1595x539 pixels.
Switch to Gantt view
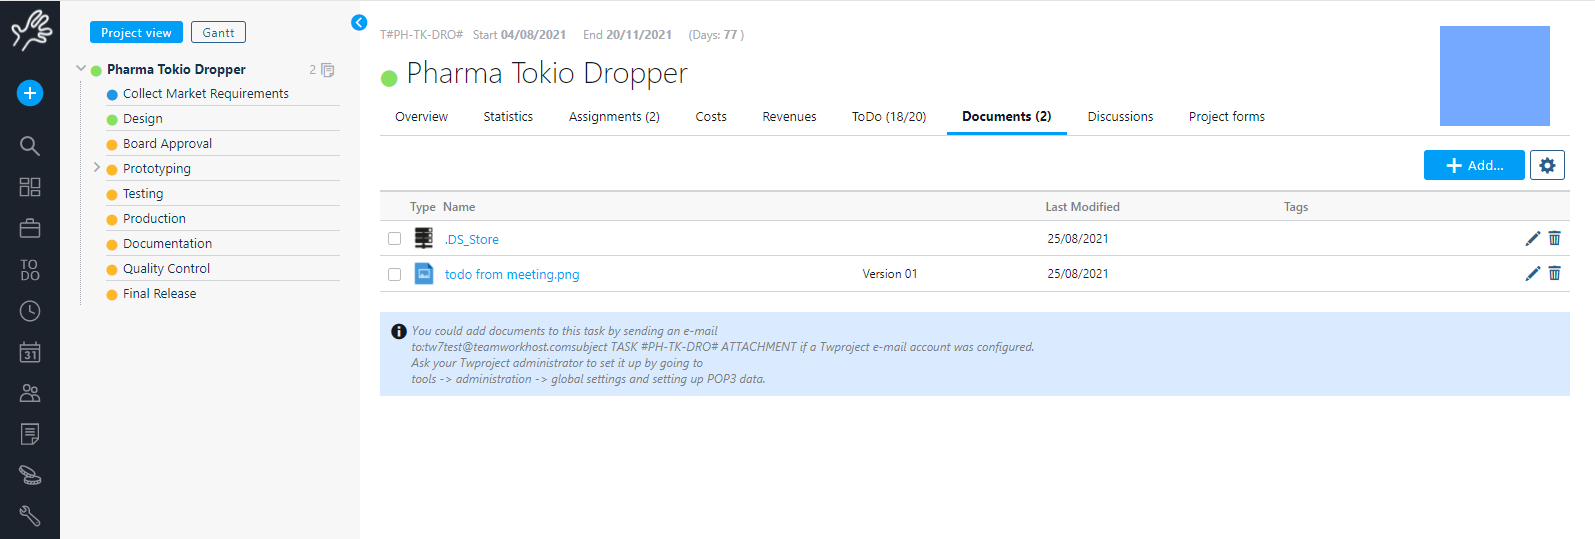(x=218, y=32)
